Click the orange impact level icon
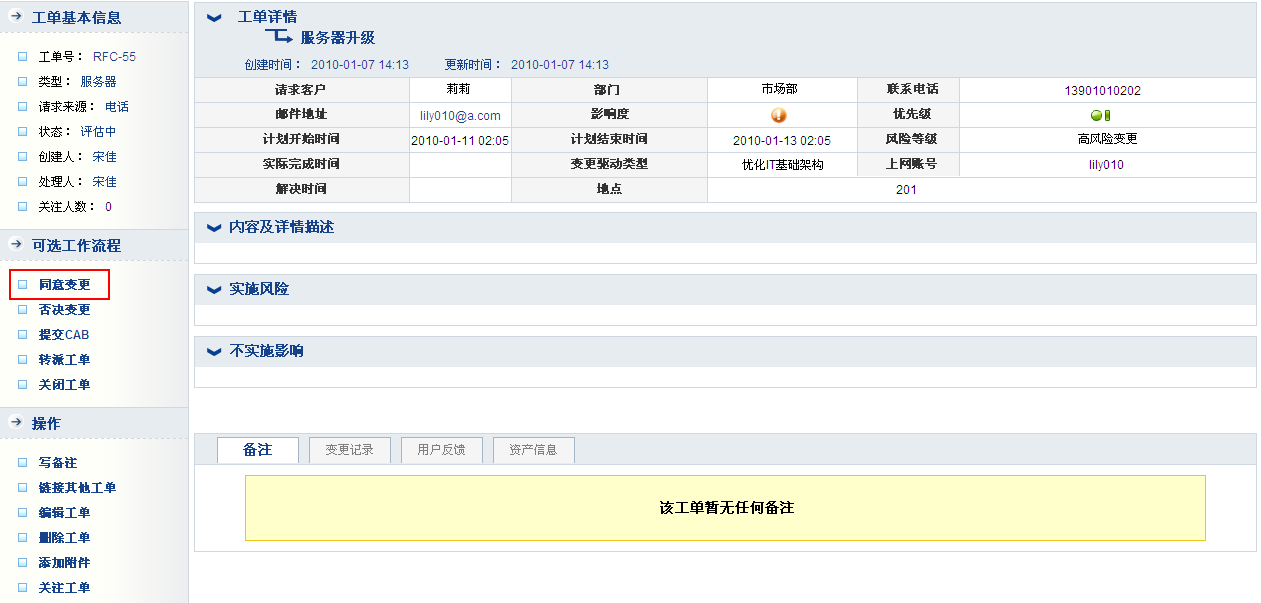Image resolution: width=1261 pixels, height=603 pixels. 779,115
